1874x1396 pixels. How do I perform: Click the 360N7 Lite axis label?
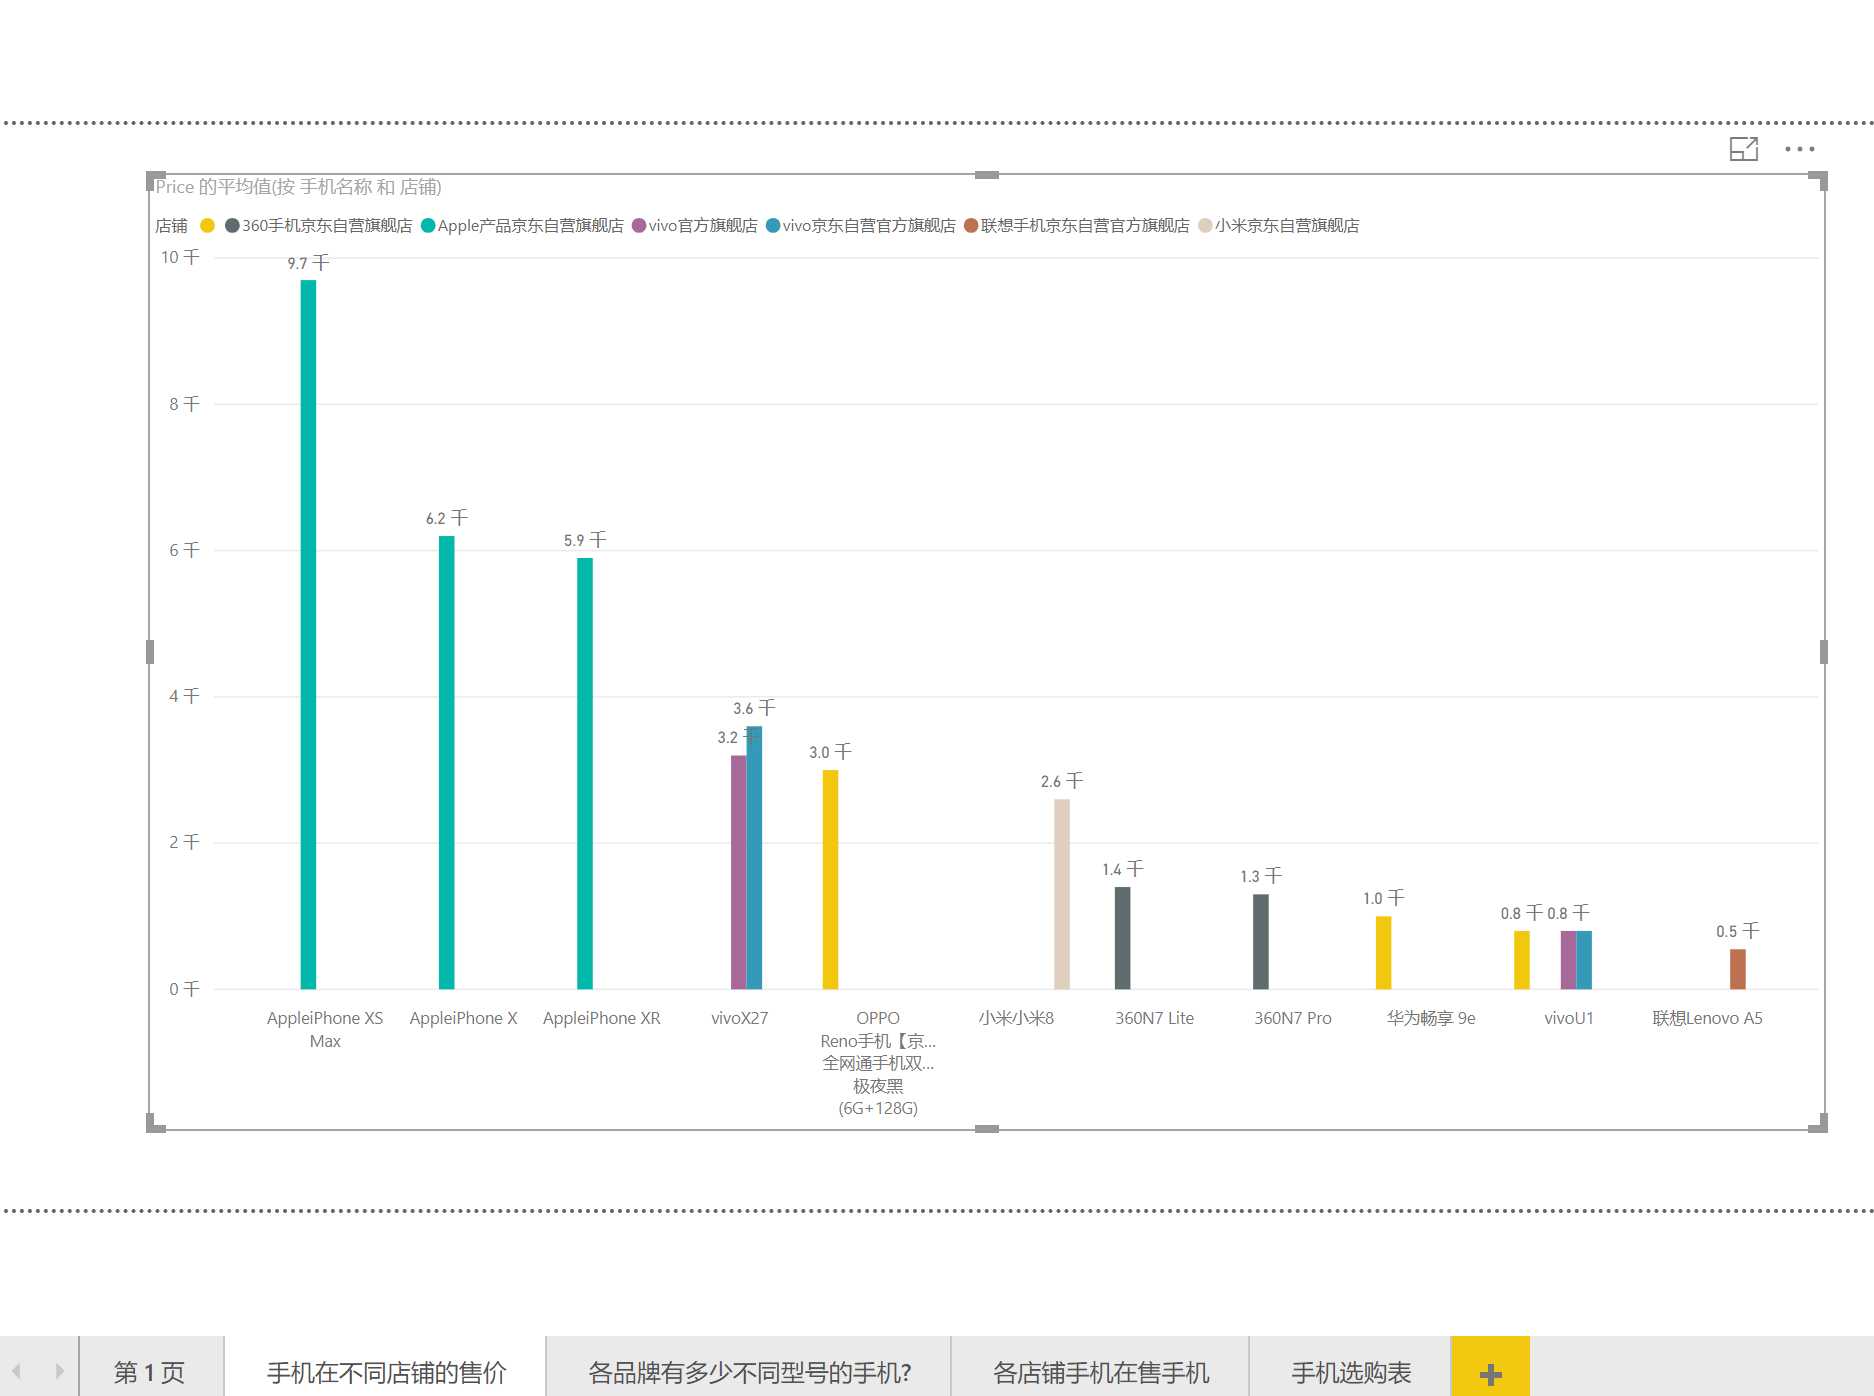1154,1018
